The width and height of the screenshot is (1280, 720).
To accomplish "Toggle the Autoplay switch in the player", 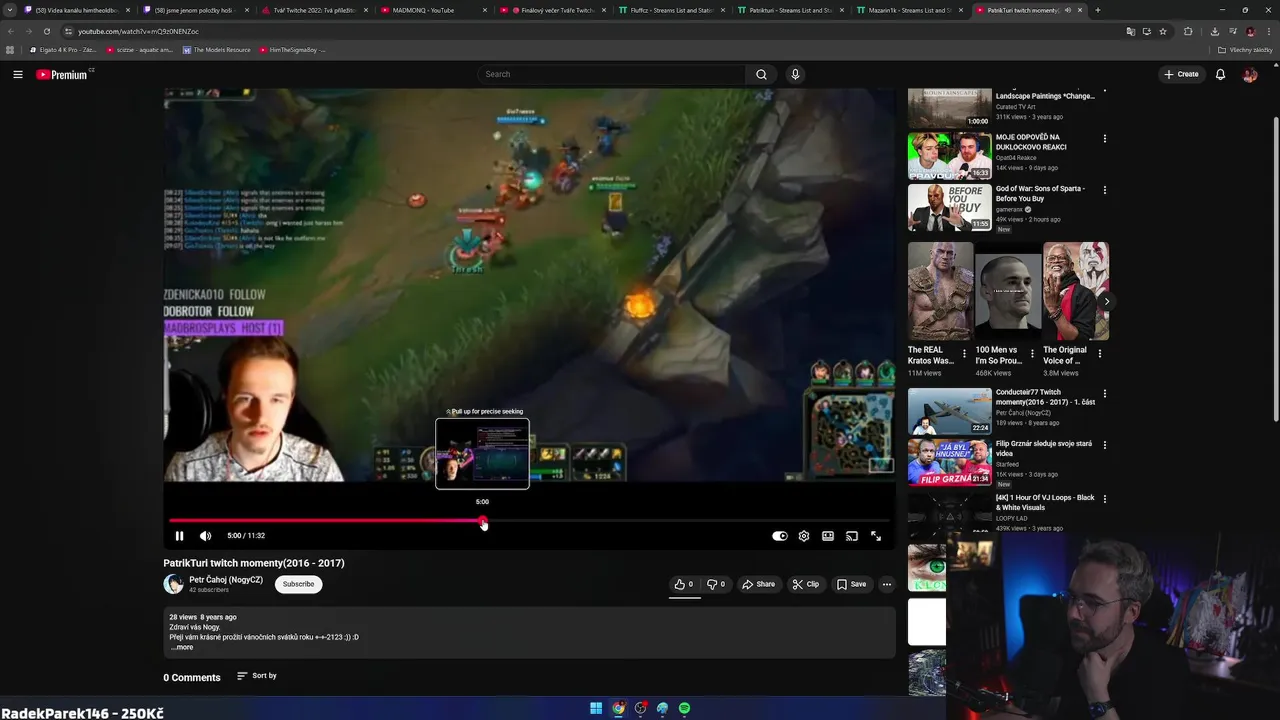I will tap(780, 536).
